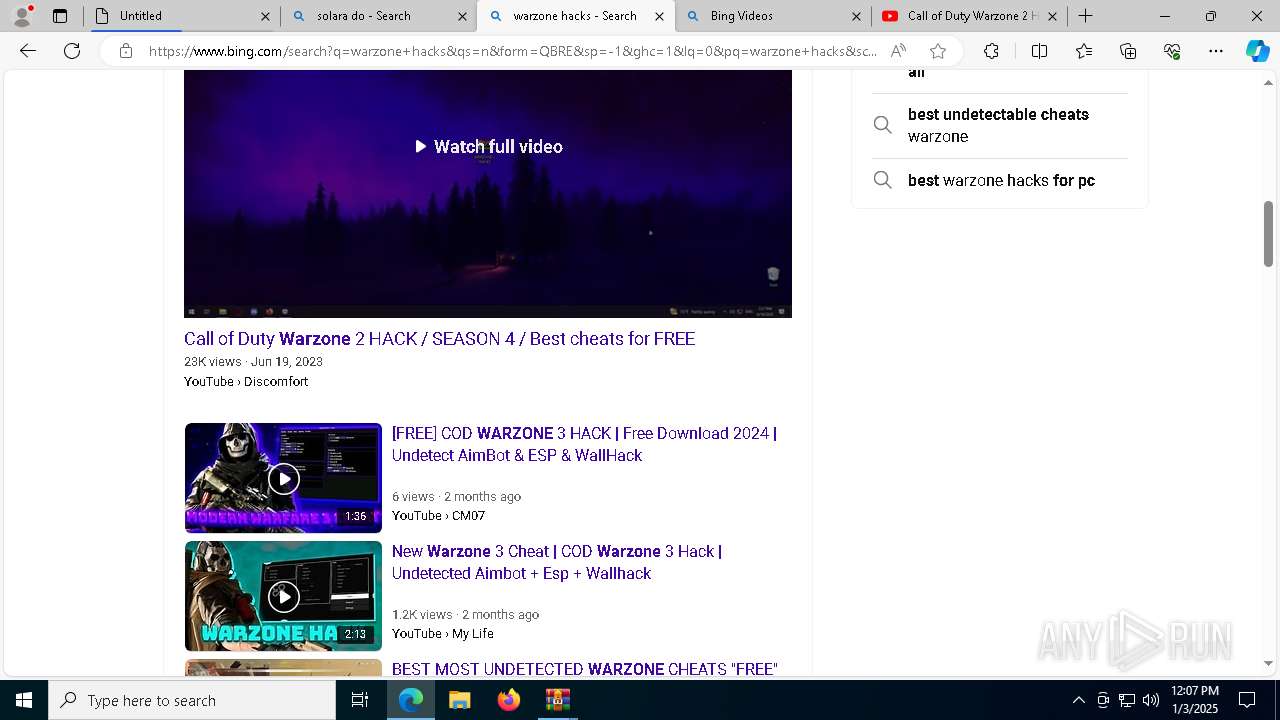This screenshot has width=1280, height=720.
Task: Close the solara do - Search tab
Action: (x=462, y=16)
